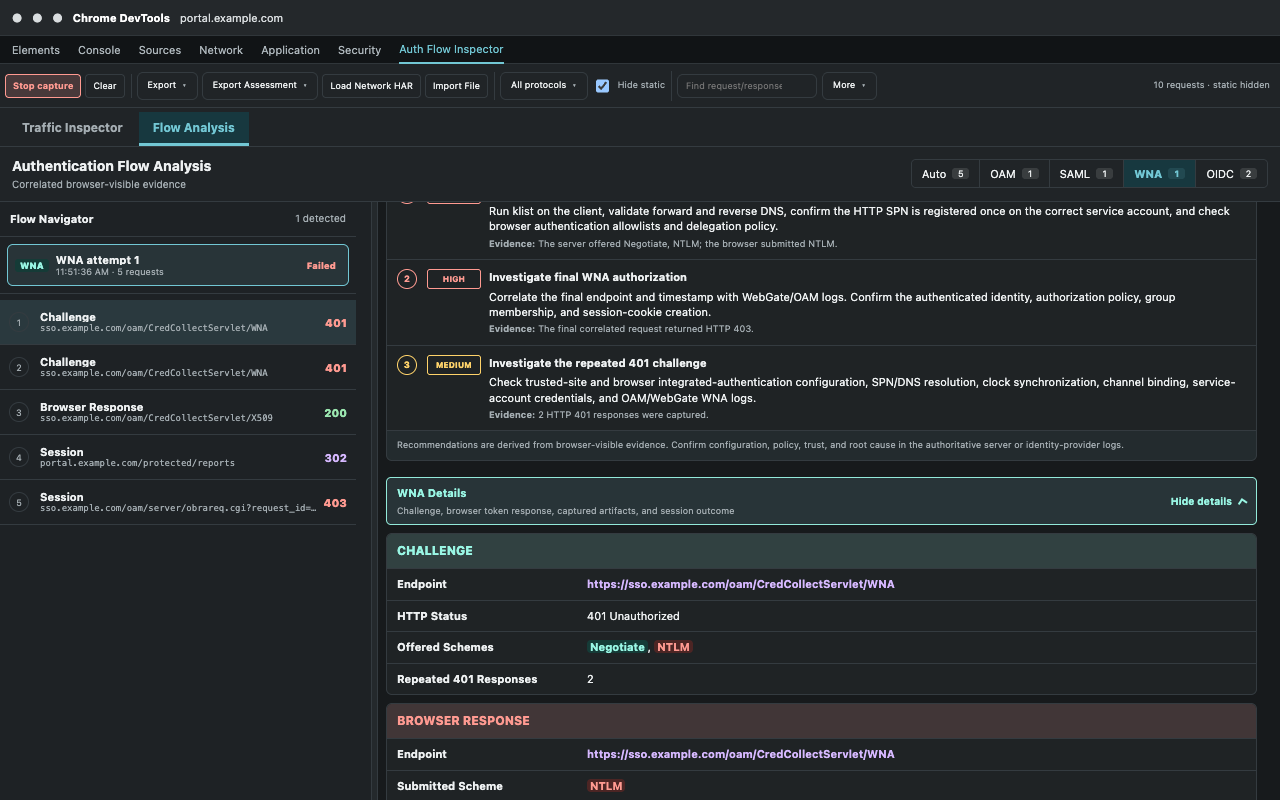Open the Browser Response endpoint URL link
Image resolution: width=1280 pixels, height=800 pixels.
[x=741, y=754]
